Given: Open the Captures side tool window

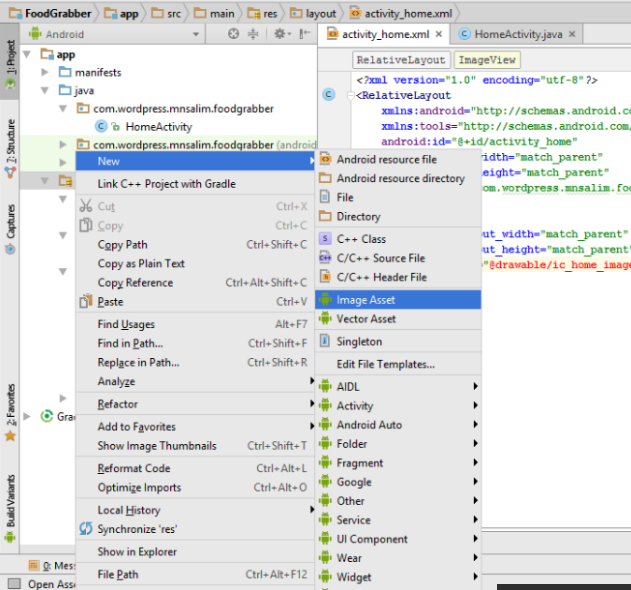Looking at the screenshot, I should click(10, 229).
